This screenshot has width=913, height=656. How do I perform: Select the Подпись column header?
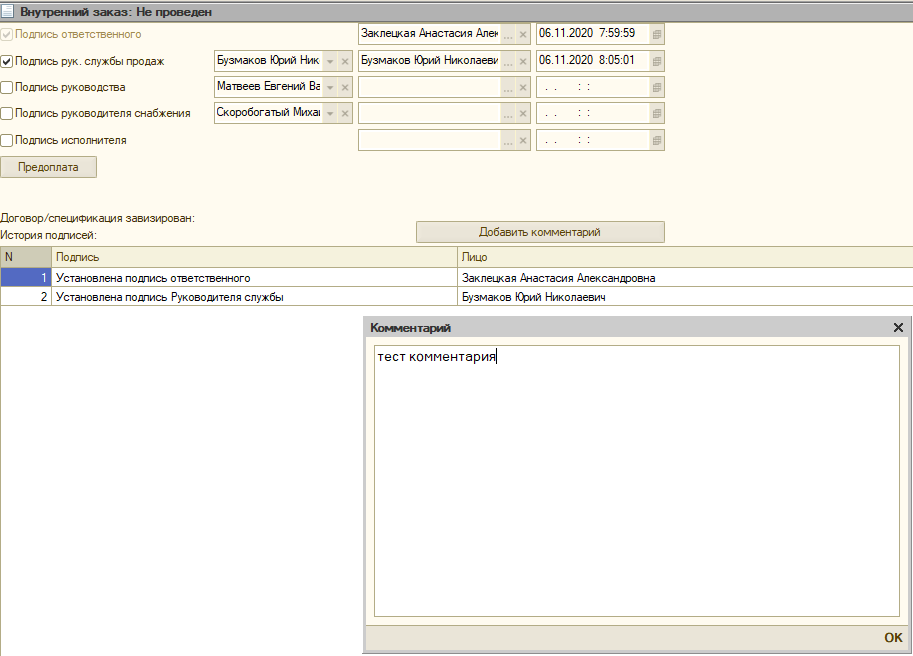click(254, 257)
